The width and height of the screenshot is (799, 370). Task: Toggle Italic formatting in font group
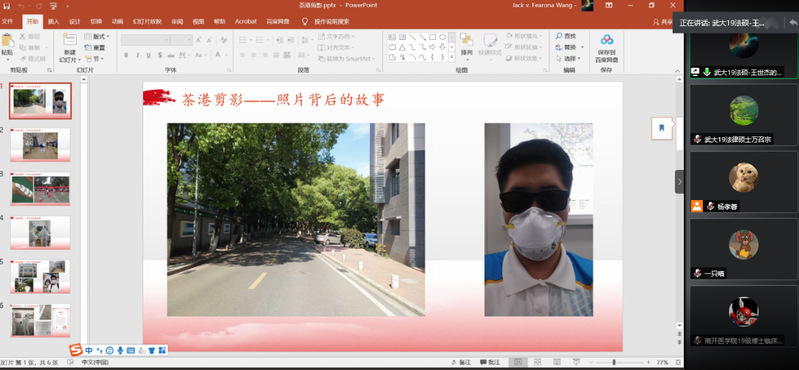(x=137, y=55)
